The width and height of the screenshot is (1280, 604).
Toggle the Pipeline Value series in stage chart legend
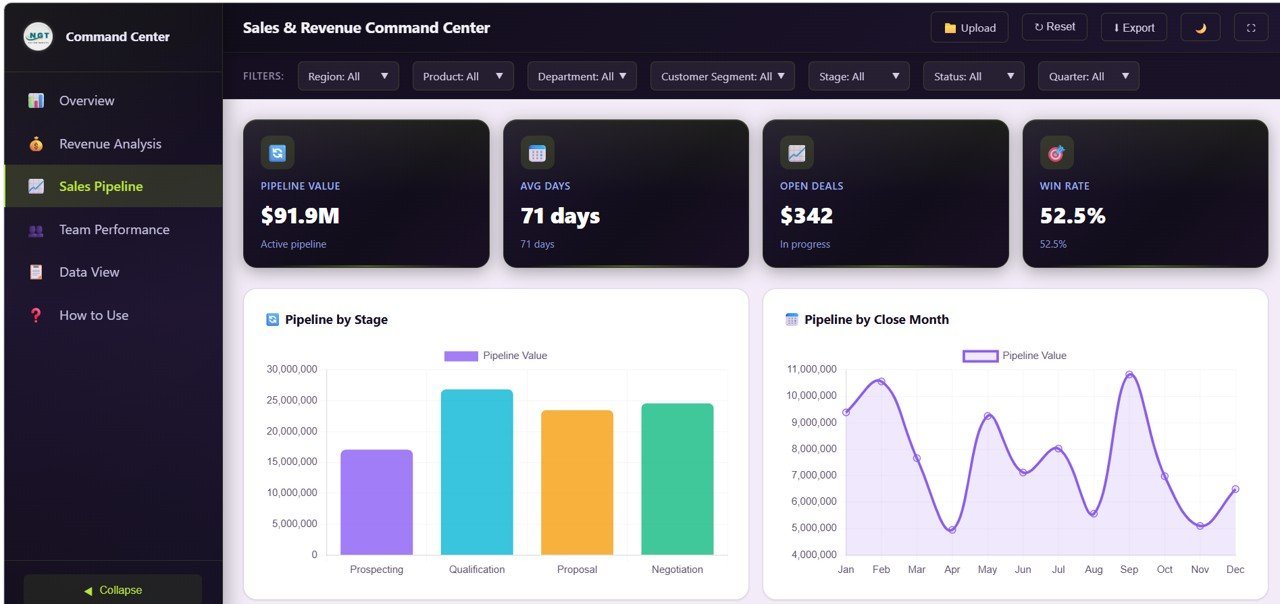pyautogui.click(x=495, y=355)
